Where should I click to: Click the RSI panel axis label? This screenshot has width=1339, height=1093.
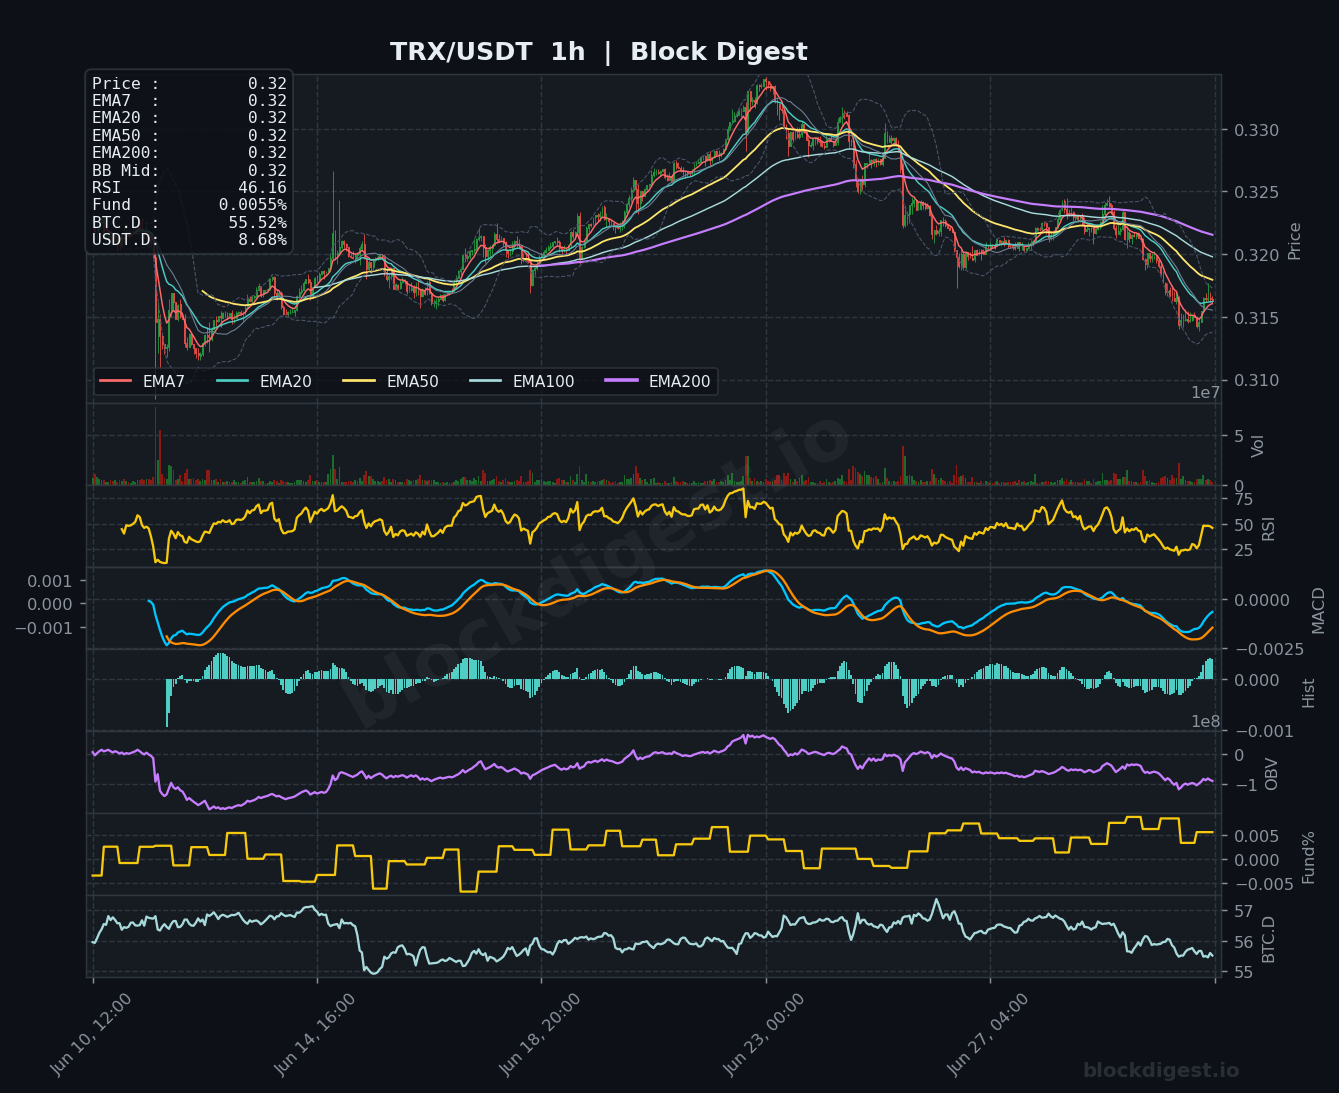coord(1269,529)
